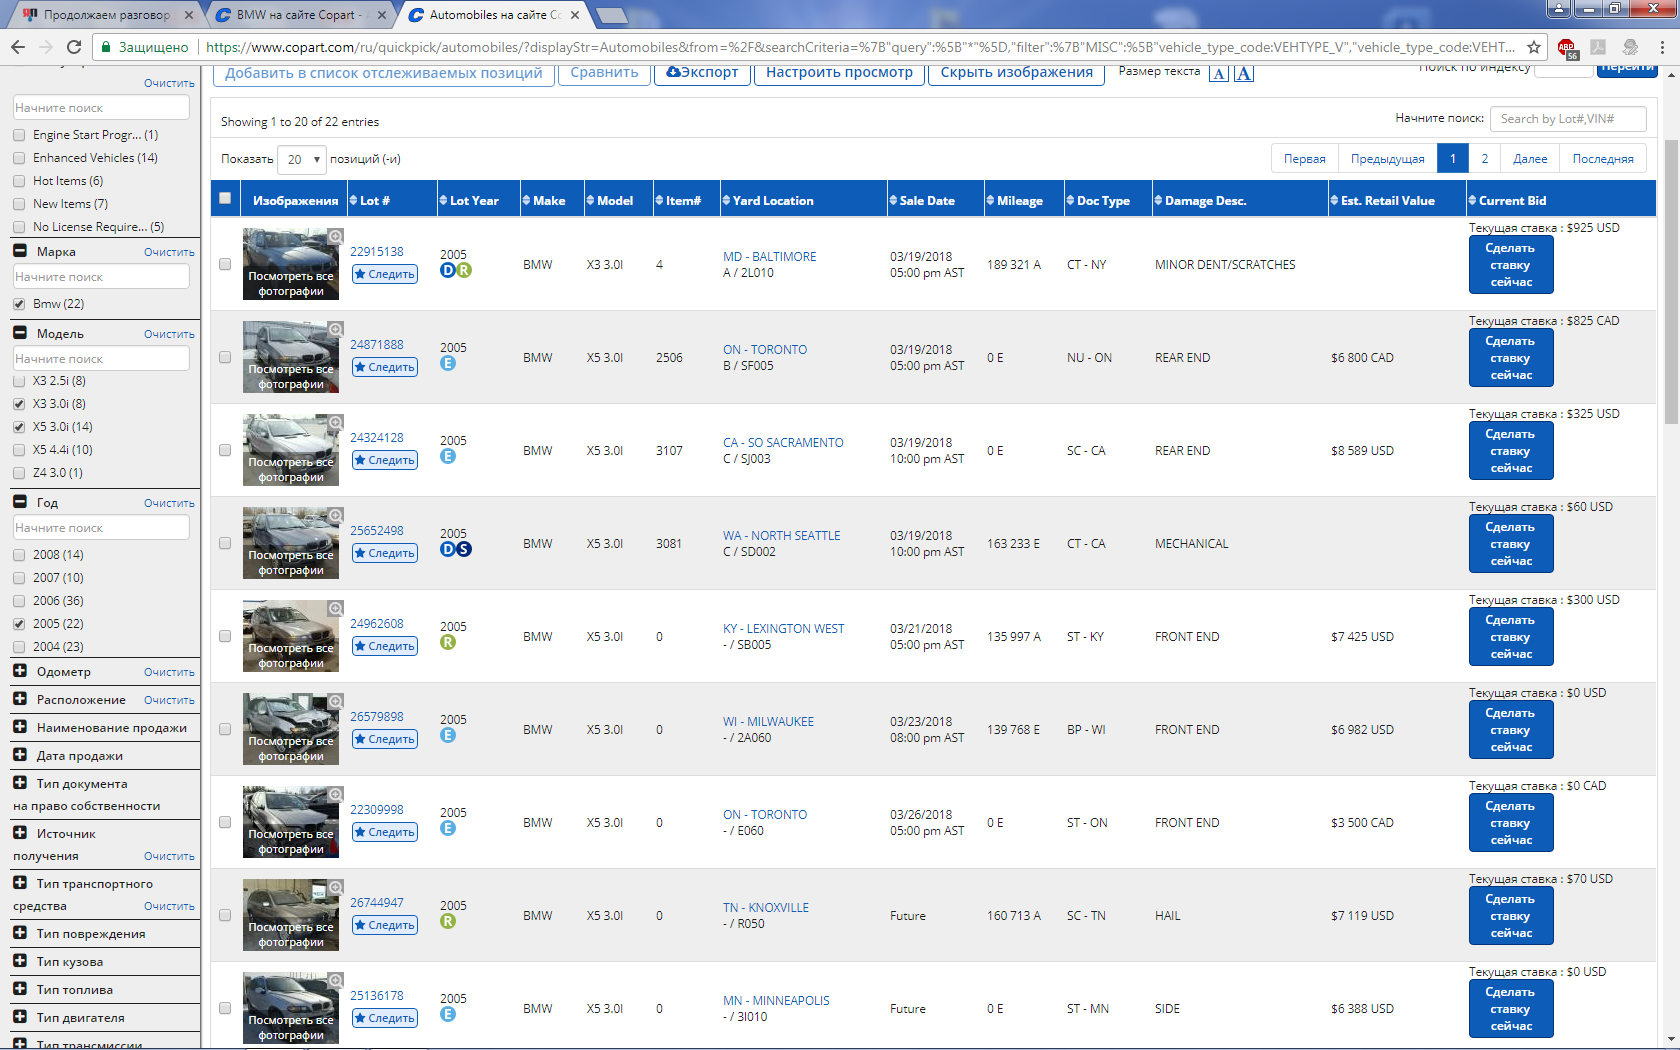This screenshot has width=1680, height=1050.
Task: Click the R badge icon for lot 26744947
Action: 448,921
